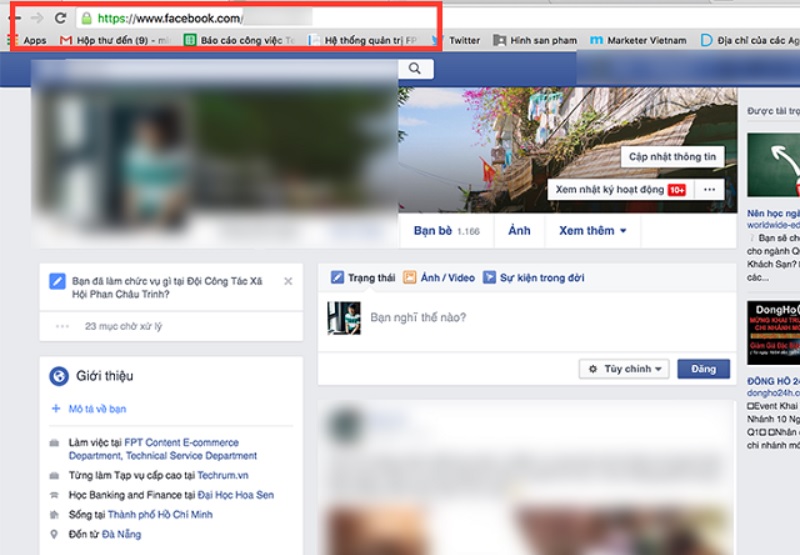800x555 pixels.
Task: Open the ĐỒNG HỒ ad title link
Action: 773,381
